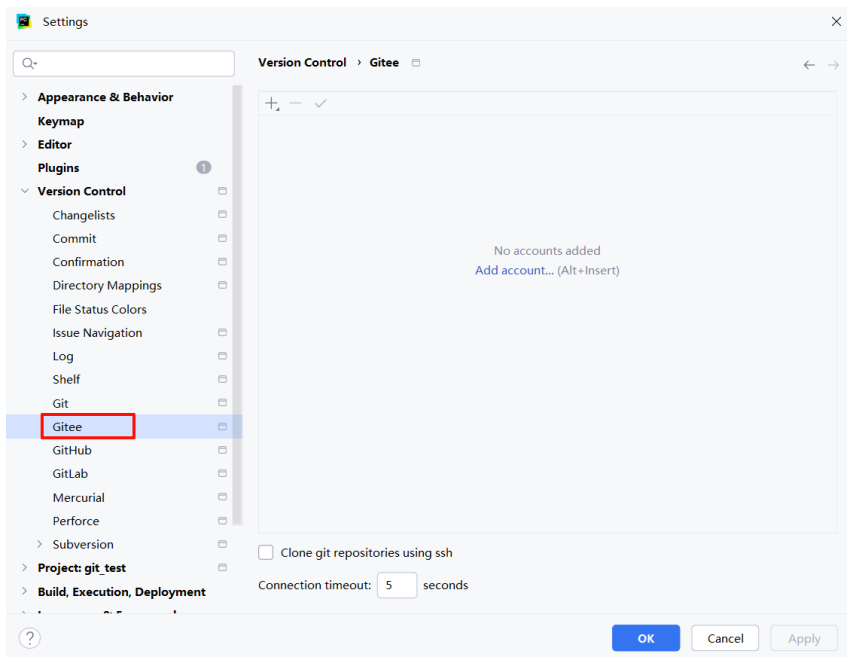Click the Add account... link

pos(514,271)
